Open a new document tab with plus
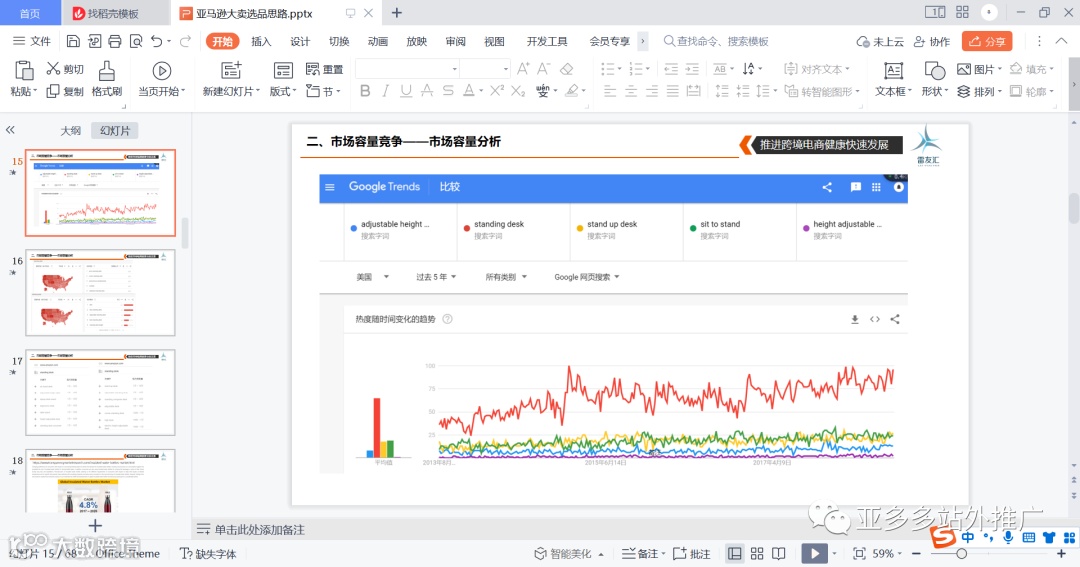Image resolution: width=1080 pixels, height=567 pixels. [x=397, y=12]
